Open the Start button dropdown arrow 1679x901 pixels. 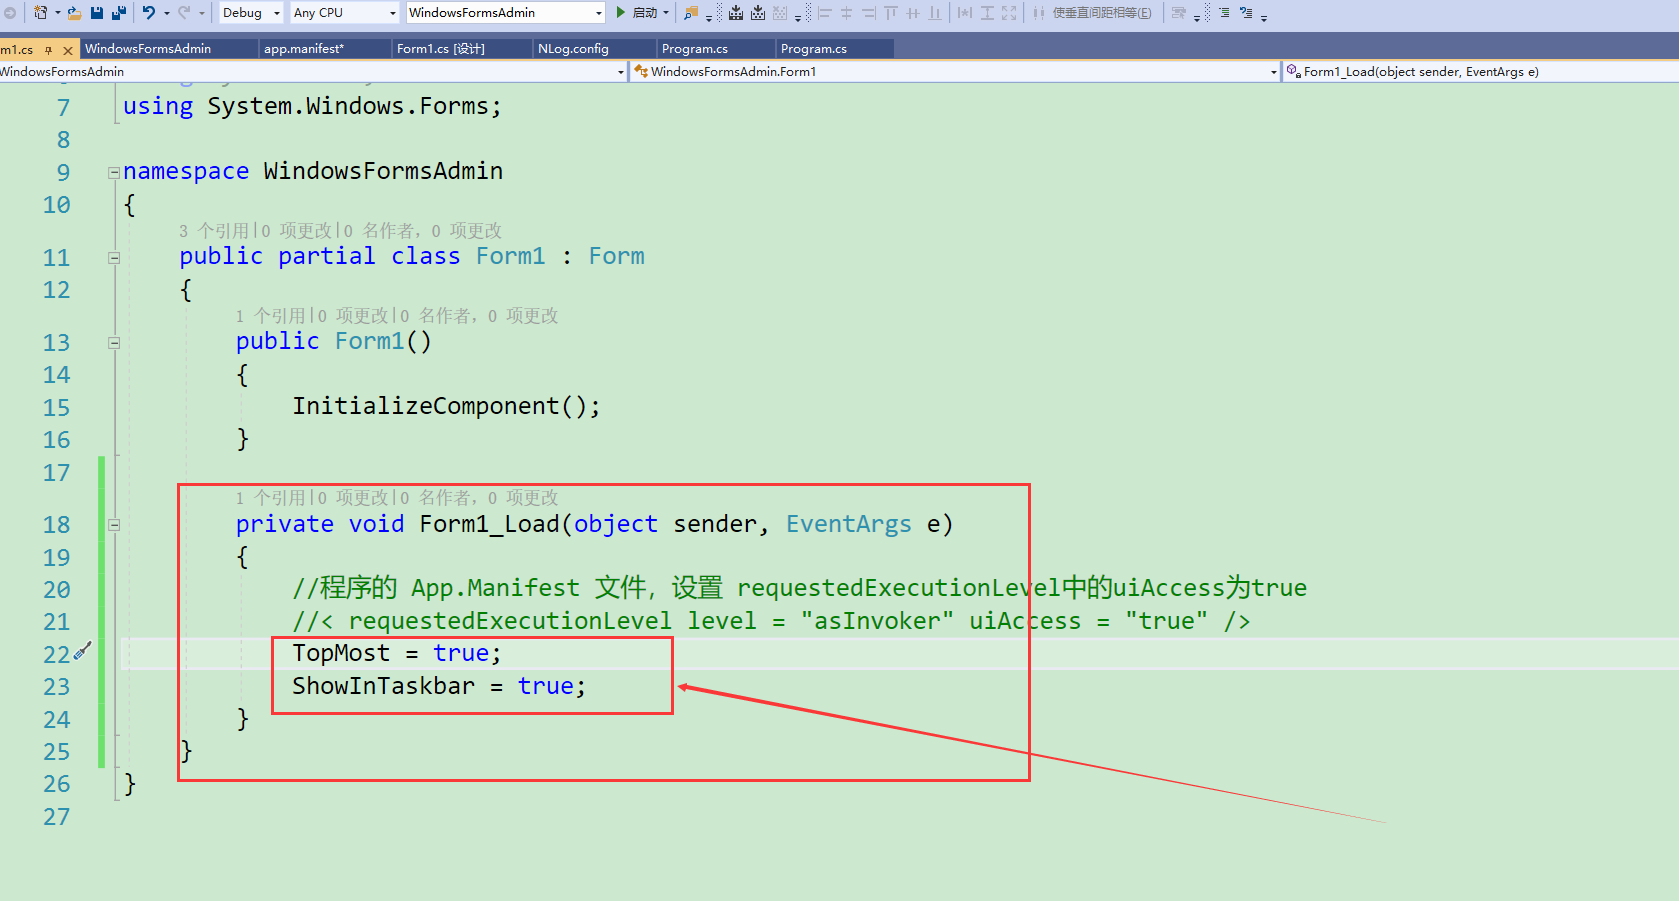[x=666, y=13]
